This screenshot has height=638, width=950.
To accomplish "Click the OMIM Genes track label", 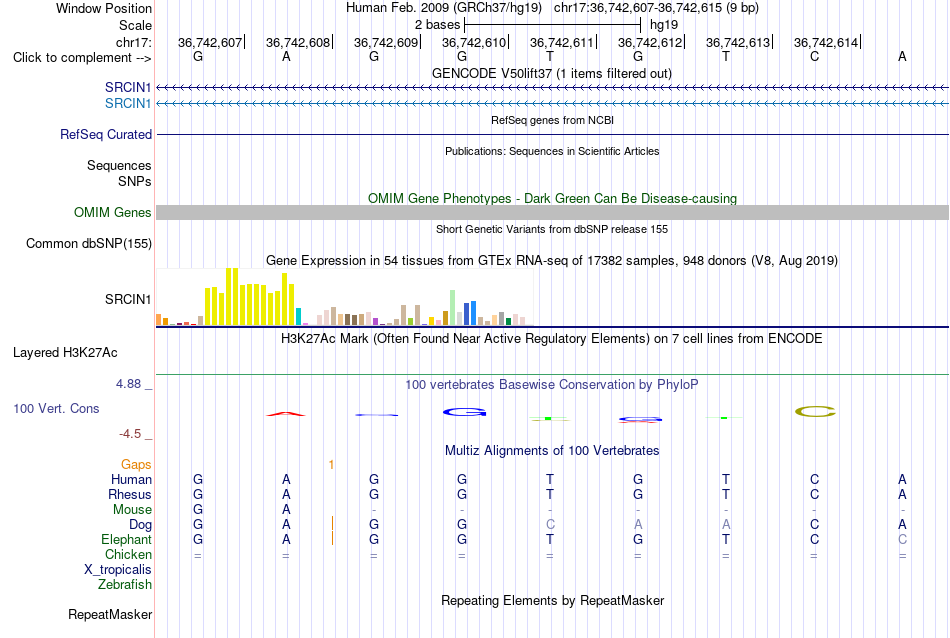I will point(113,213).
